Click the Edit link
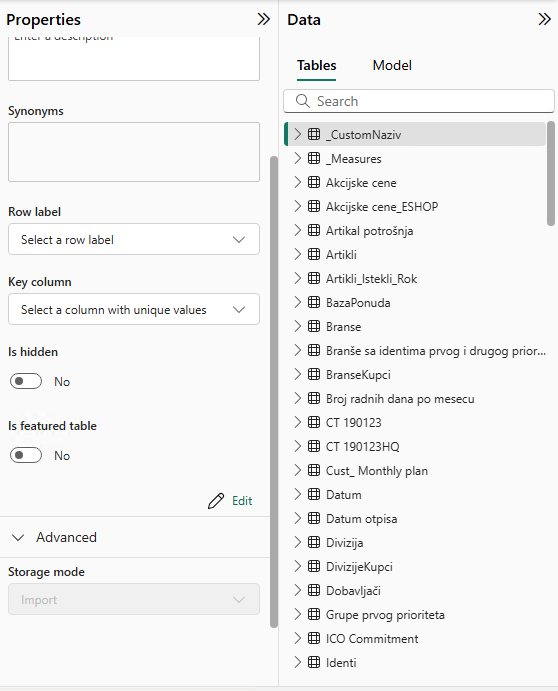 tap(242, 501)
